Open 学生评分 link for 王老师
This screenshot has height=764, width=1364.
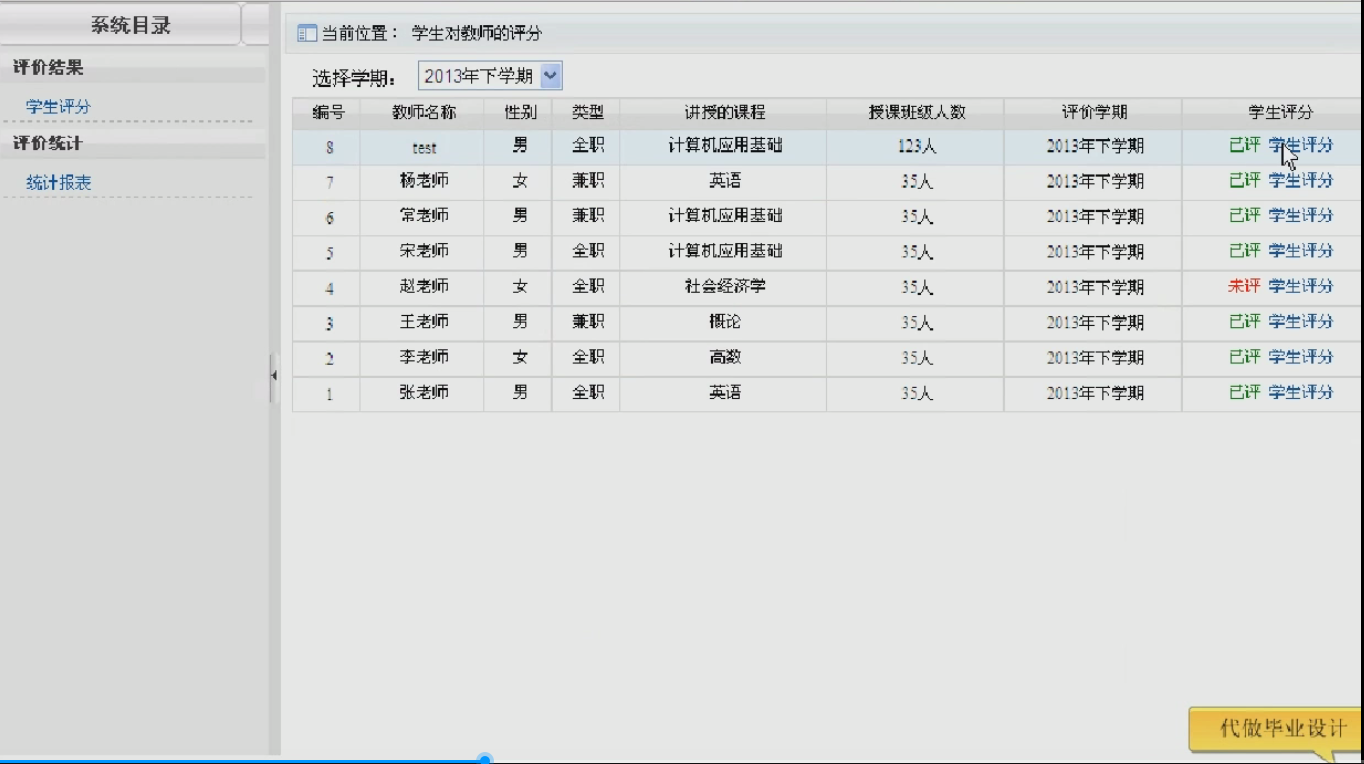(x=1300, y=322)
